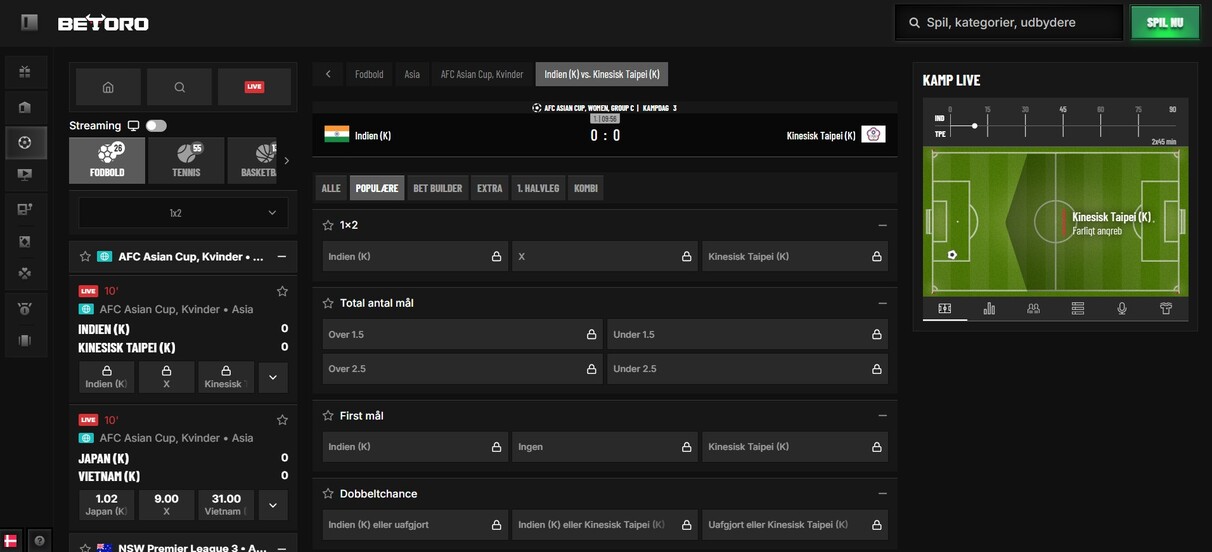
Task: Select the Tennis sport icon
Action: point(186,160)
